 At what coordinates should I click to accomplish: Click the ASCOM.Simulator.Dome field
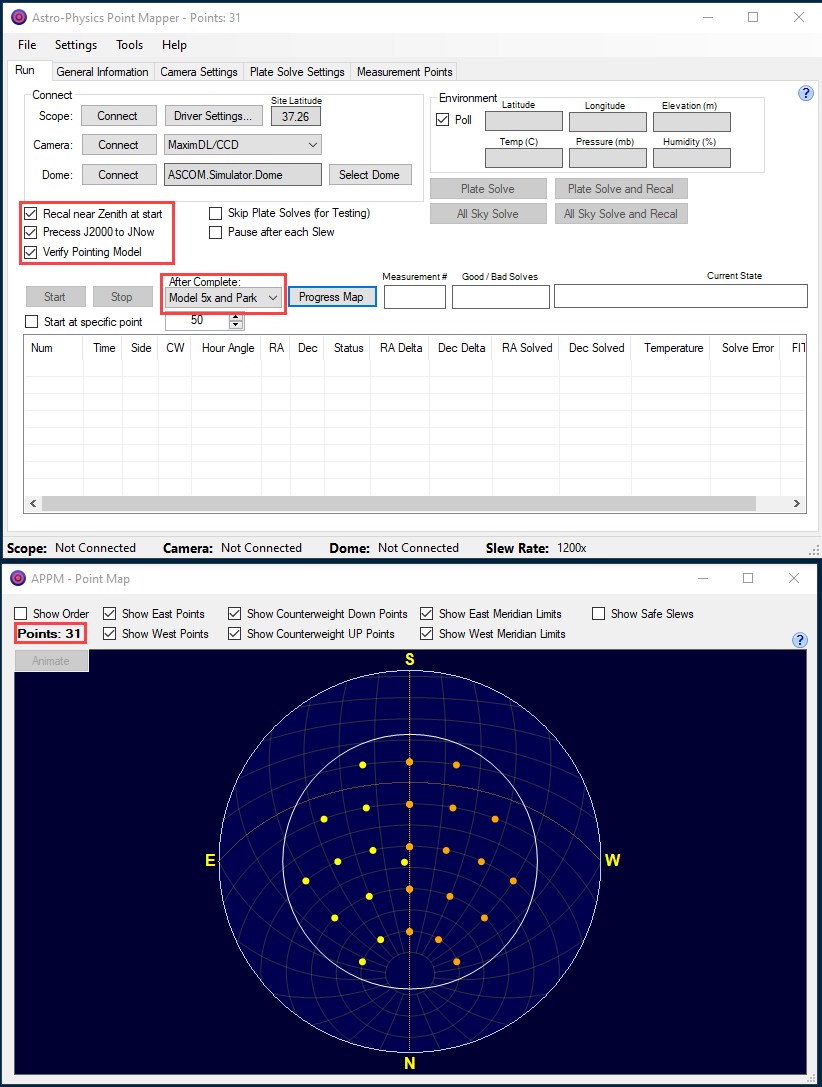(243, 175)
